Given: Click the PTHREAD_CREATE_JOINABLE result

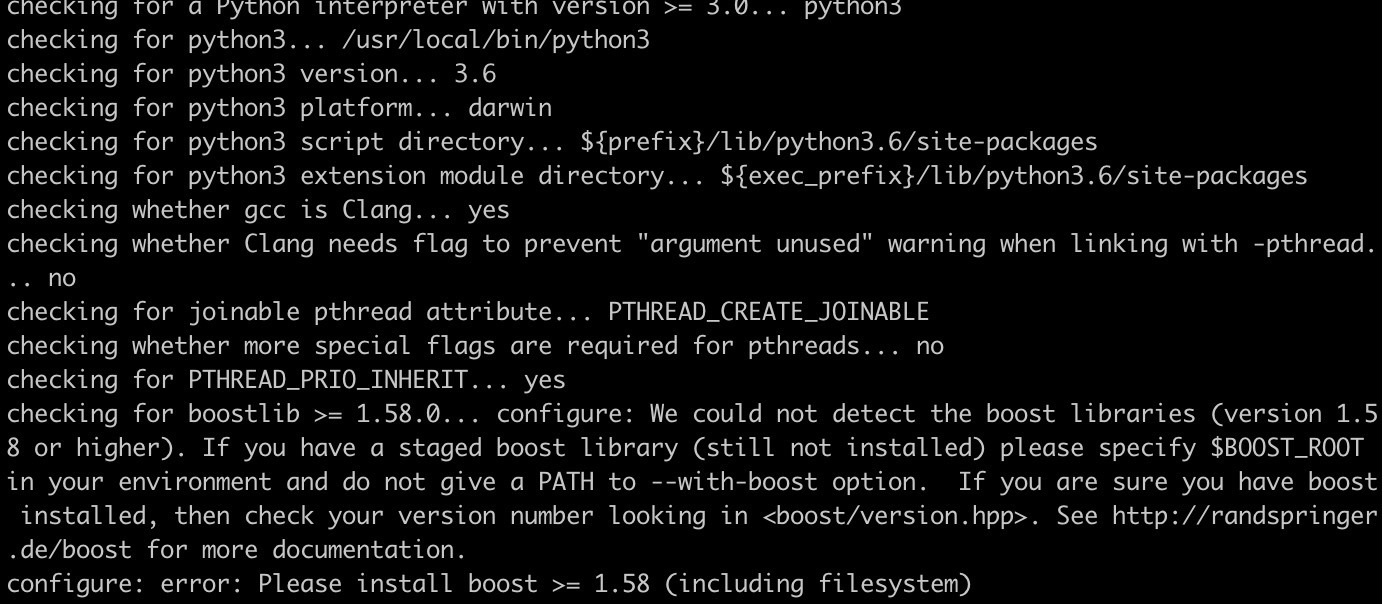Looking at the screenshot, I should coord(769,312).
